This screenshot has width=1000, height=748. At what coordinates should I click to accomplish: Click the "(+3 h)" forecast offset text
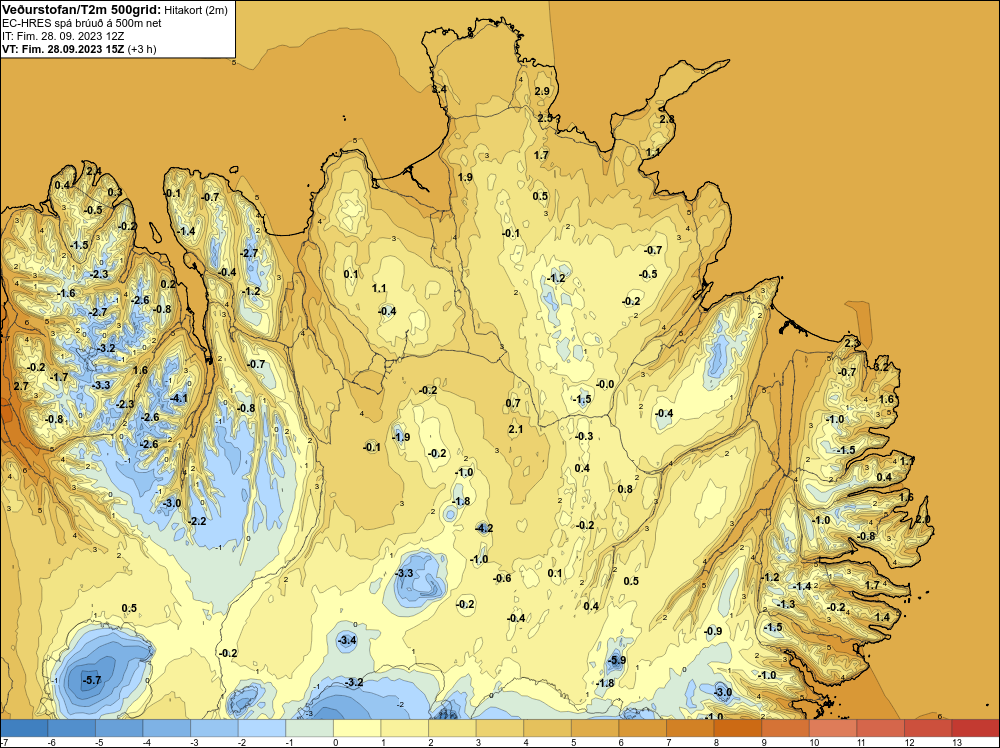coord(142,49)
